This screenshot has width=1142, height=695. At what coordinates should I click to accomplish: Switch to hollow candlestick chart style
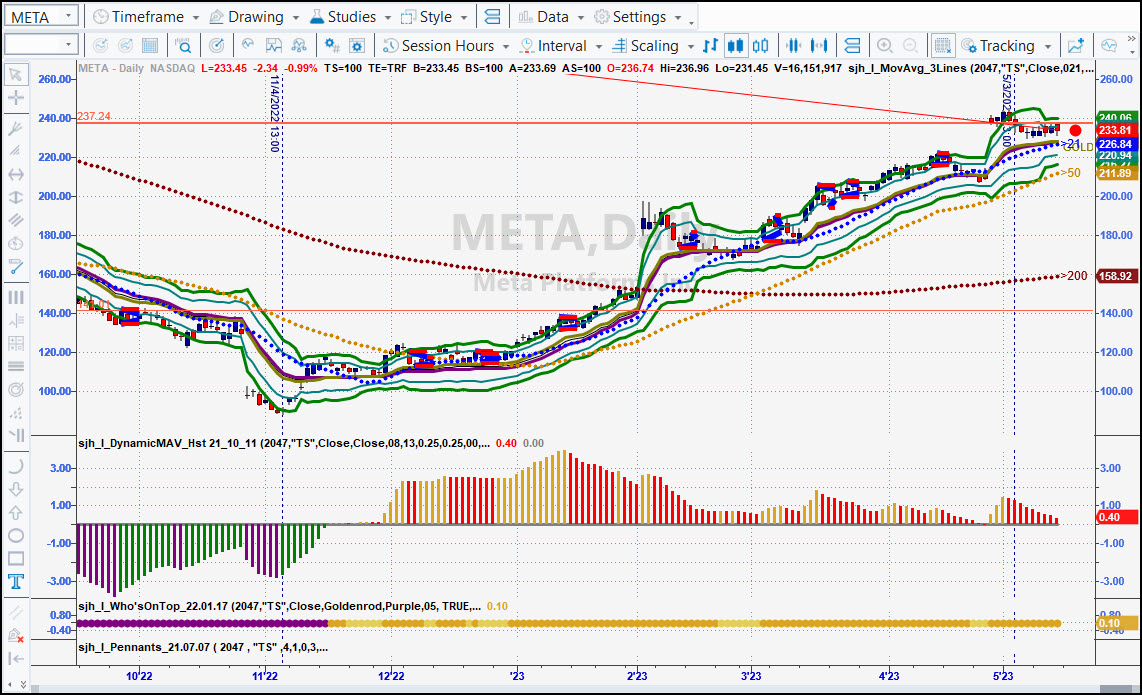point(760,46)
